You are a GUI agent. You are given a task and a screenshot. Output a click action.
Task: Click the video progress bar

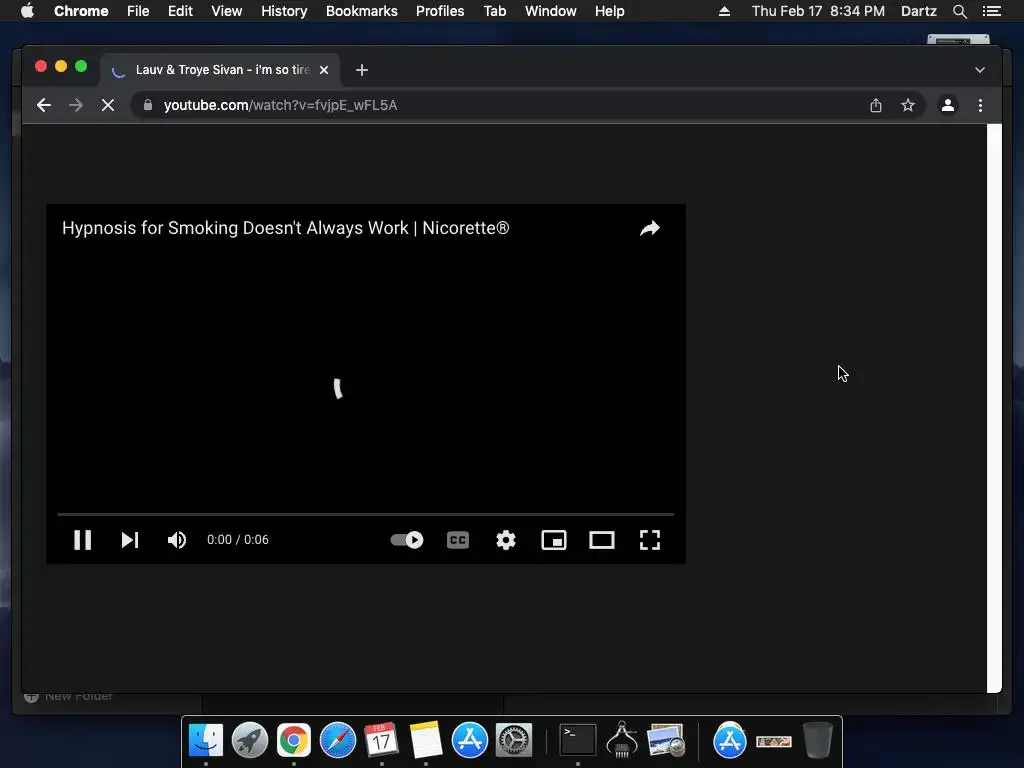(x=366, y=515)
